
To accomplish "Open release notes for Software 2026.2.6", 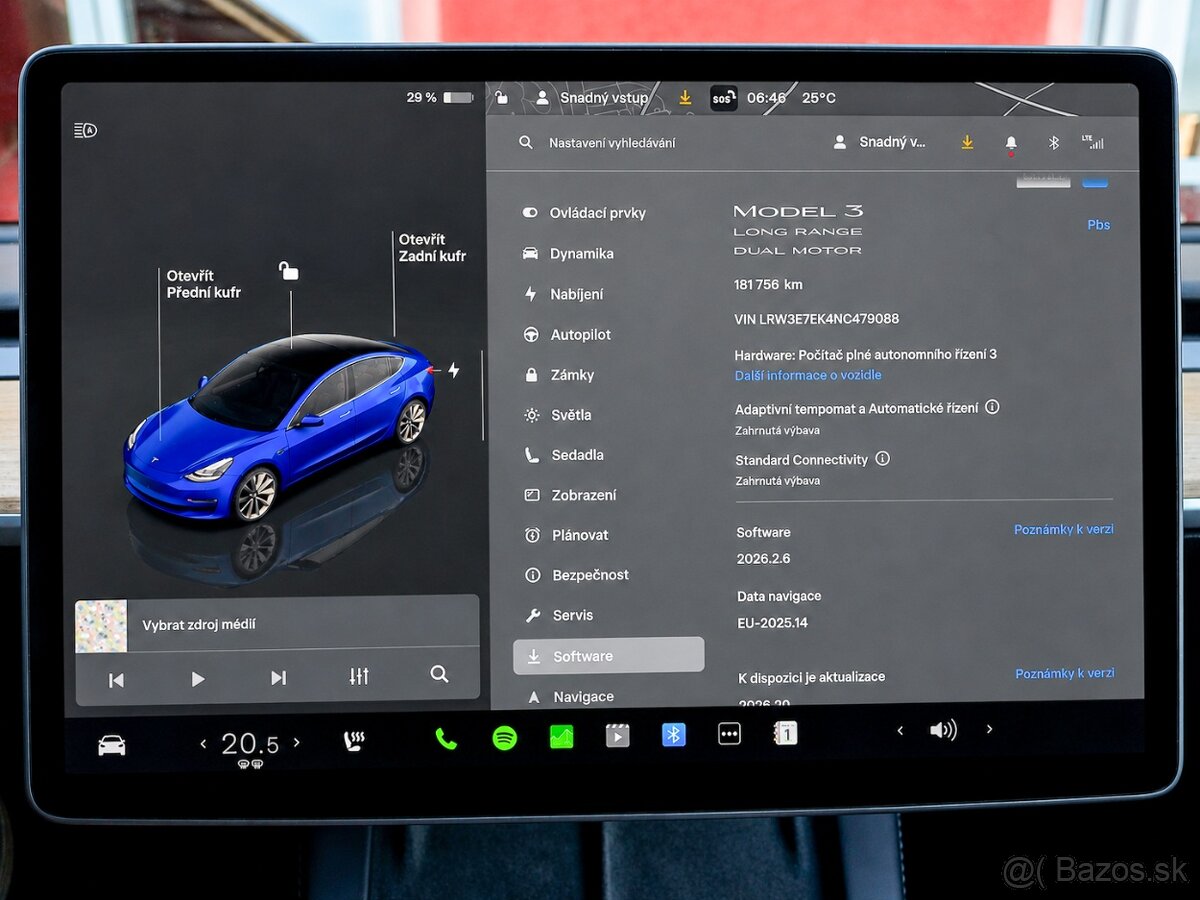I will click(x=1063, y=529).
